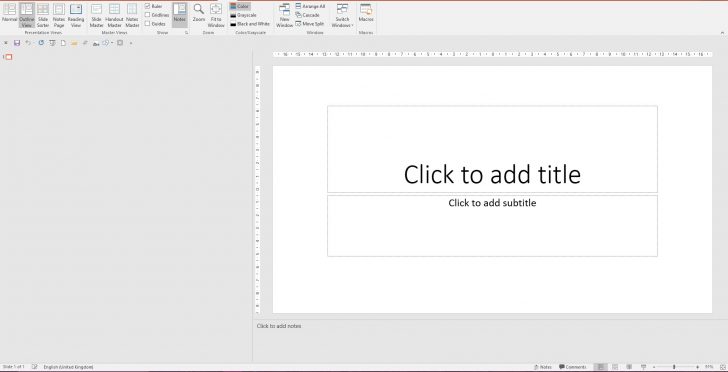Open the Handout Master view
Viewport: 728px width, 372px height.
point(114,15)
